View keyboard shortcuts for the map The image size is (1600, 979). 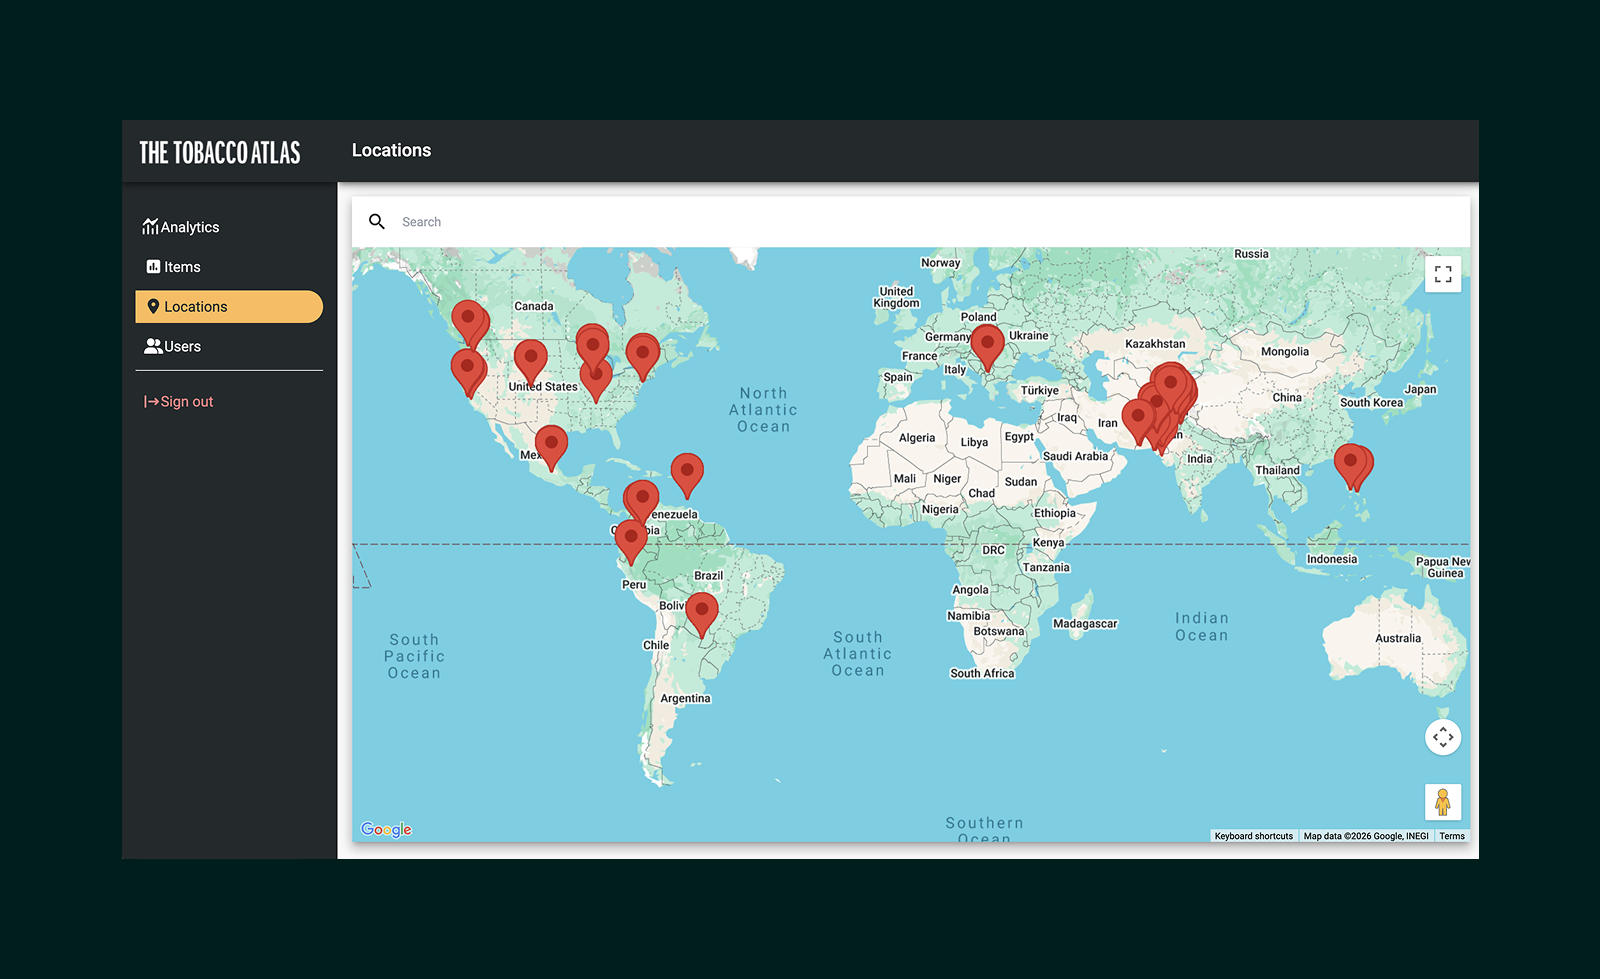click(x=1254, y=836)
